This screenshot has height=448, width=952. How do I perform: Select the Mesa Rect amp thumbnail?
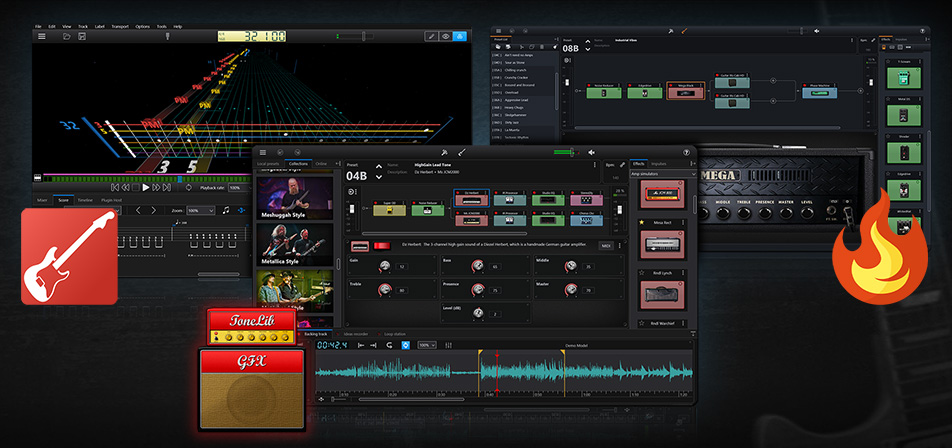pyautogui.click(x=662, y=245)
